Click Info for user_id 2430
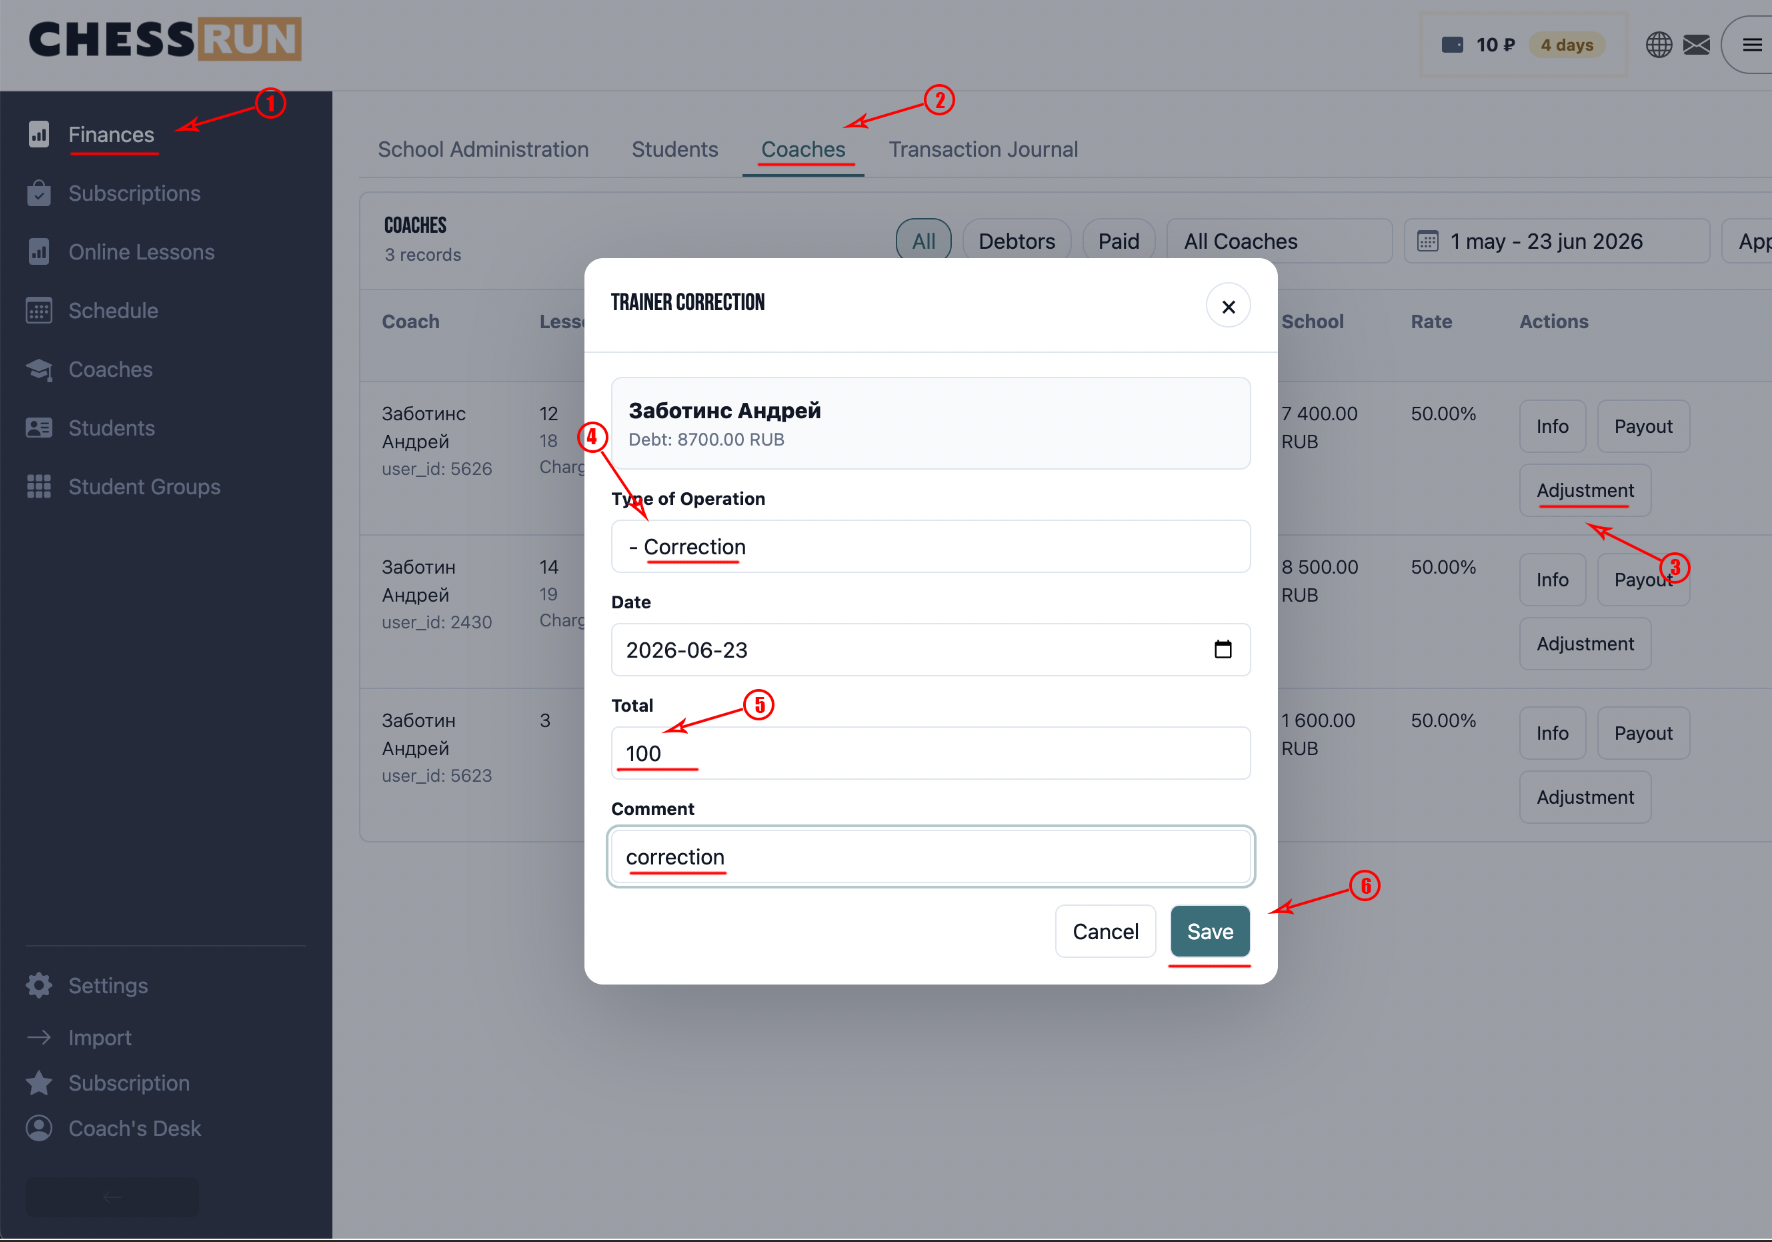The width and height of the screenshot is (1772, 1242). tap(1552, 580)
